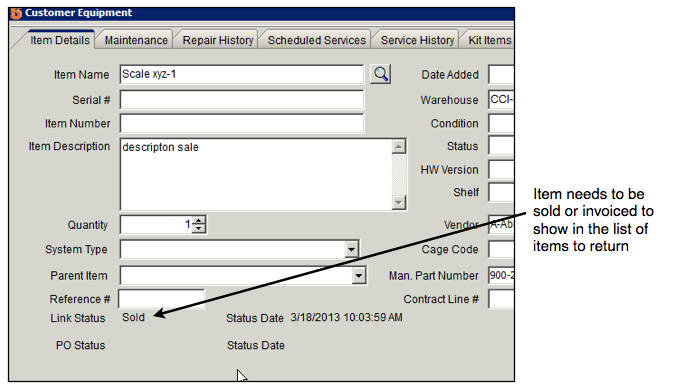Focus the Item Number field
This screenshot has height=389, width=686.
click(x=242, y=123)
